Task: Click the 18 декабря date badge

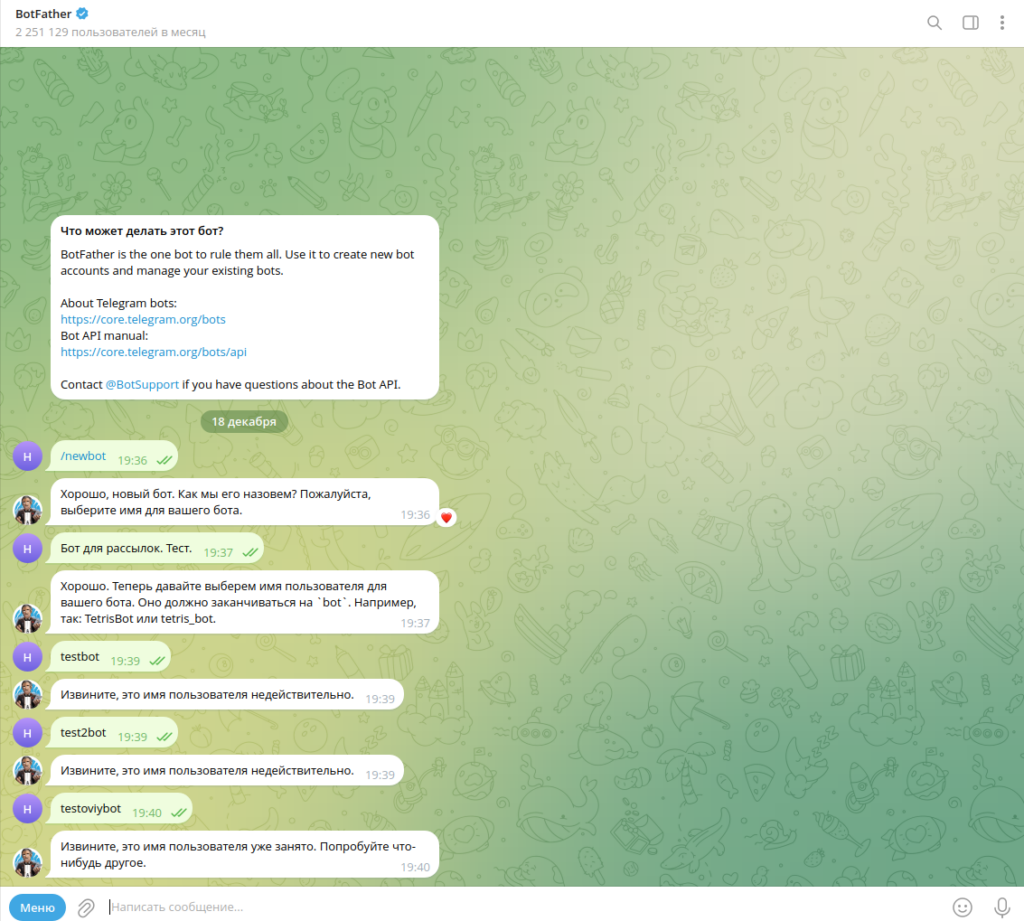Action: click(x=244, y=422)
